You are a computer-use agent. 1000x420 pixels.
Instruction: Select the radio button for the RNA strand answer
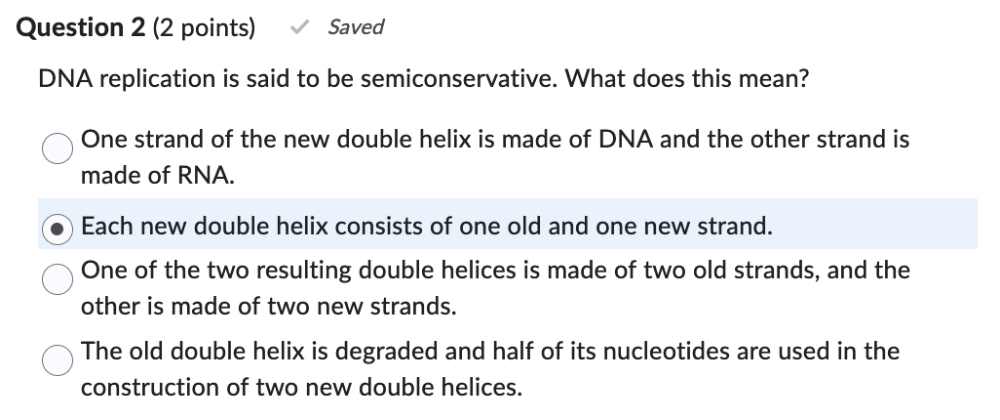tap(58, 148)
